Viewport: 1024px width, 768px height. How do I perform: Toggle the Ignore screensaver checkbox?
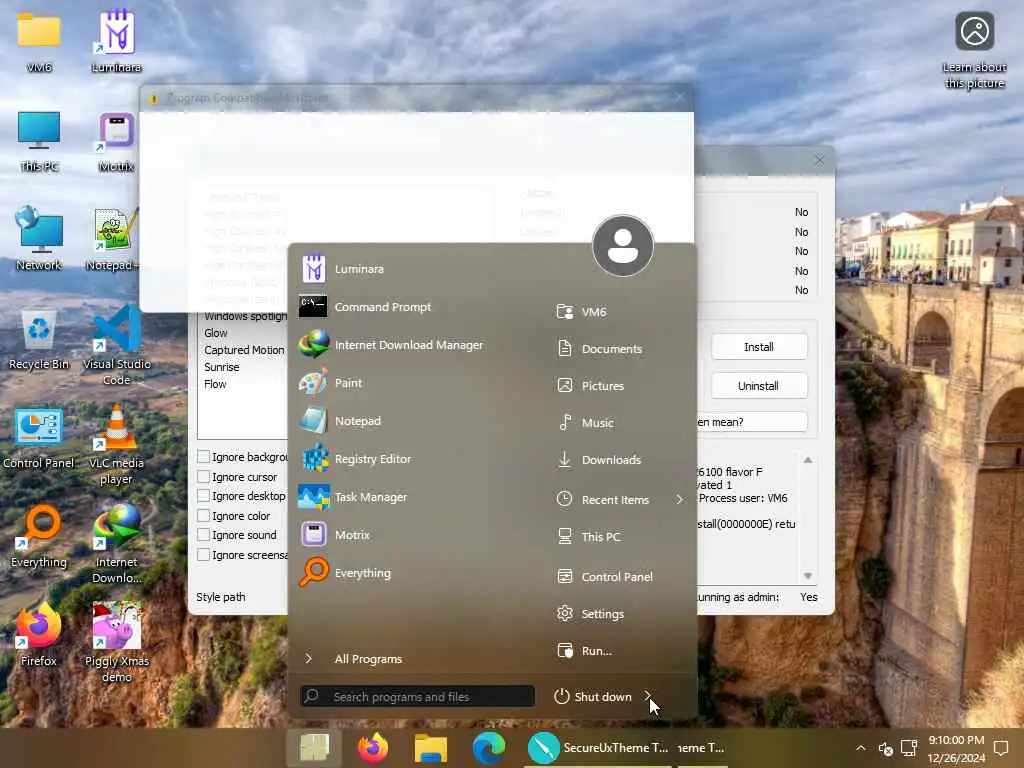204,554
